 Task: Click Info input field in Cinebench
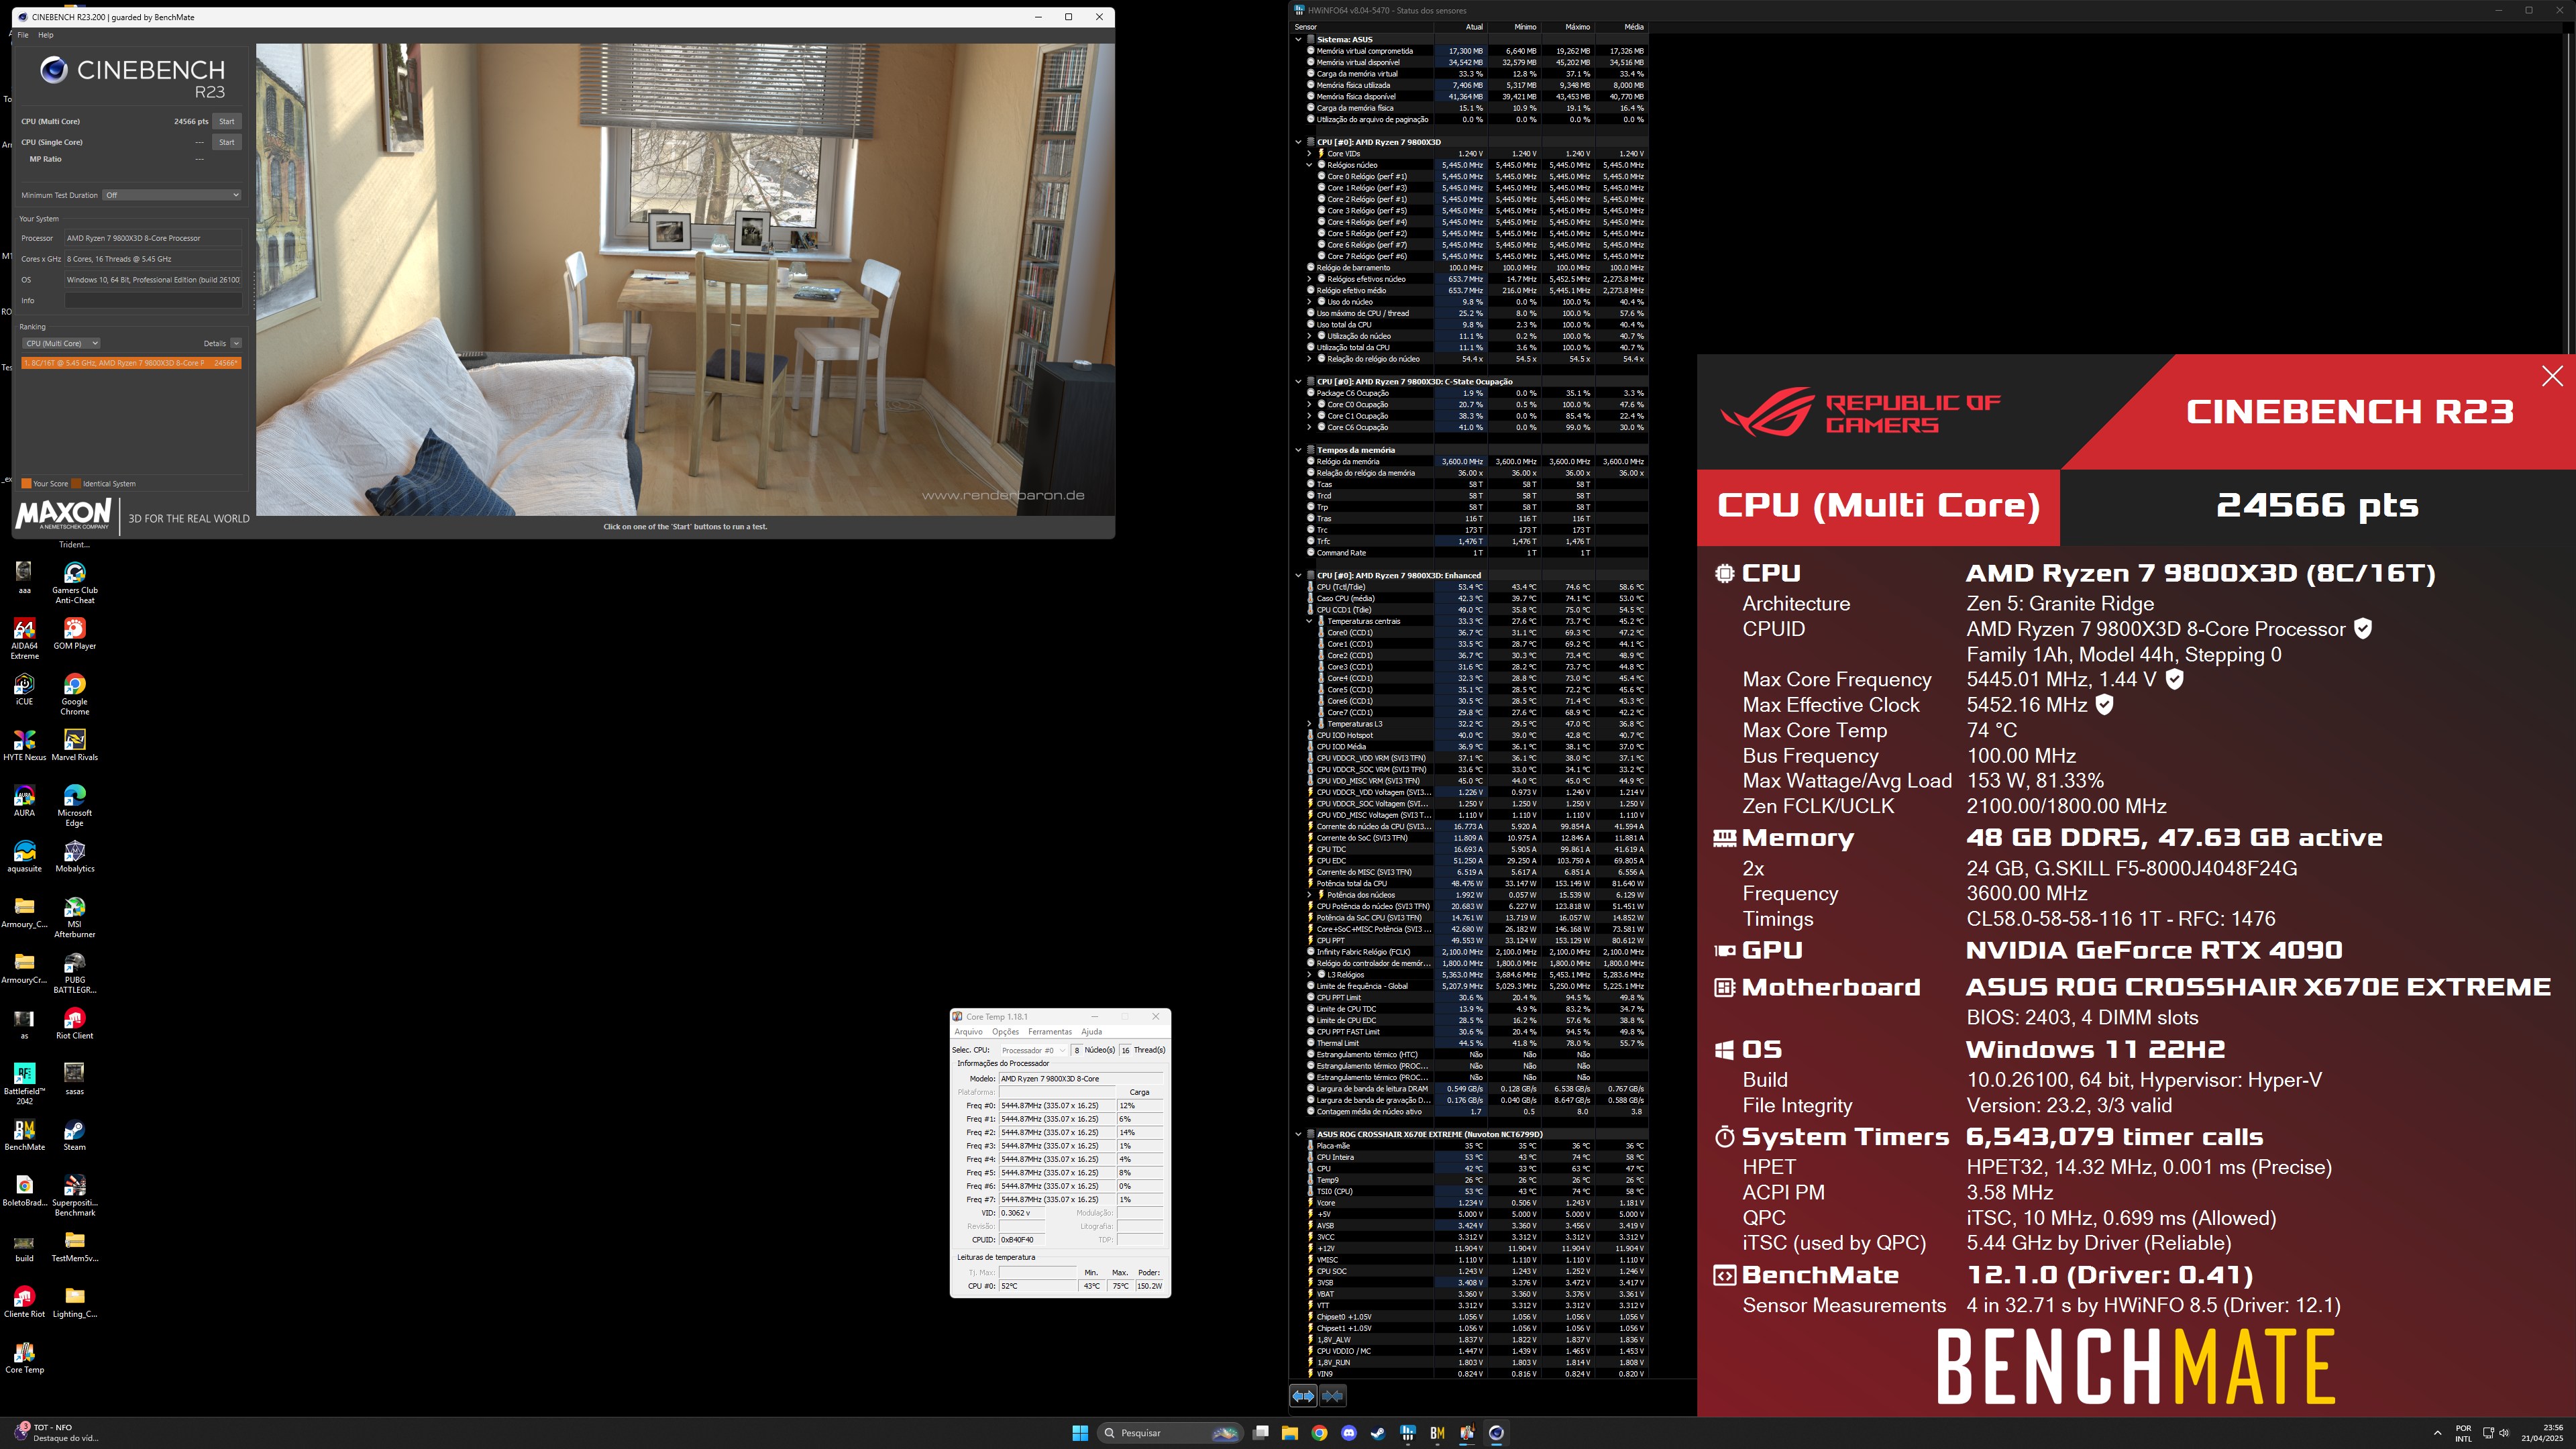pyautogui.click(x=153, y=301)
